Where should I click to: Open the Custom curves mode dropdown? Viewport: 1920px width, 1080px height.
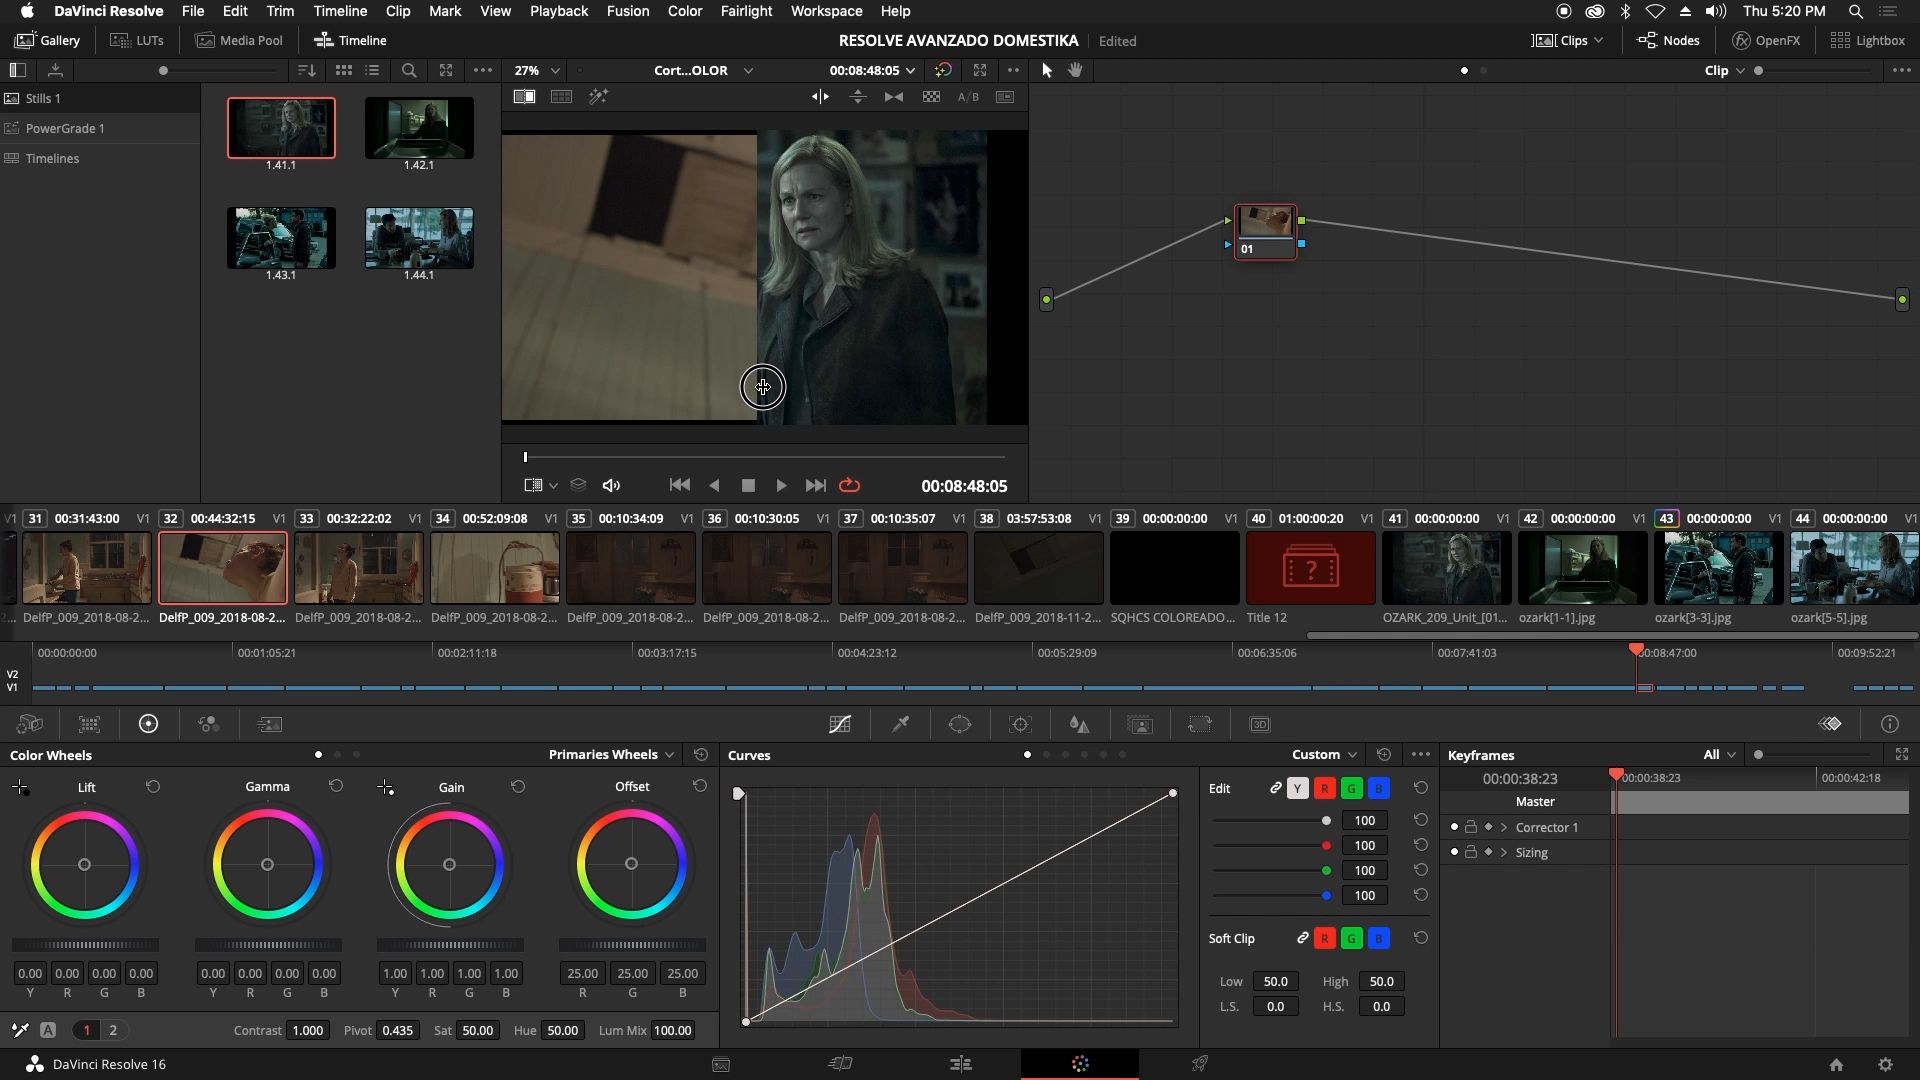1322,754
